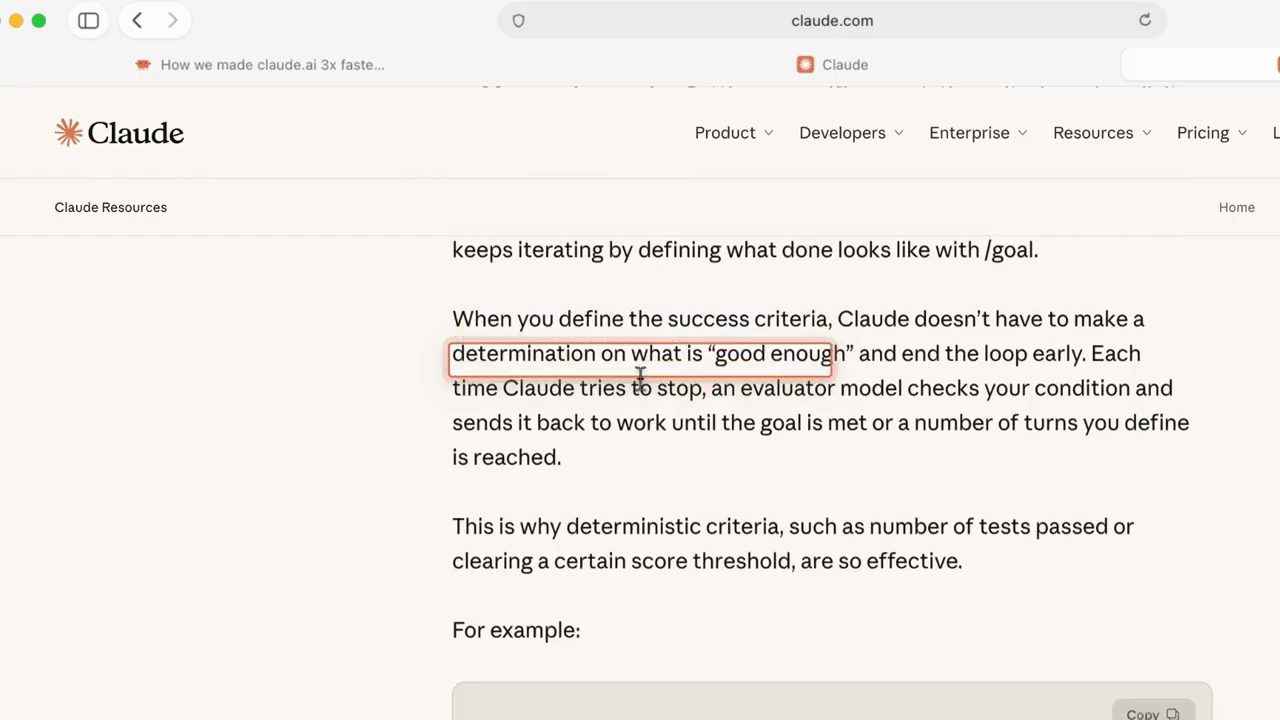Viewport: 1280px width, 720px height.
Task: Click the line starting 'This is why deterministic criteria'
Action: click(793, 526)
